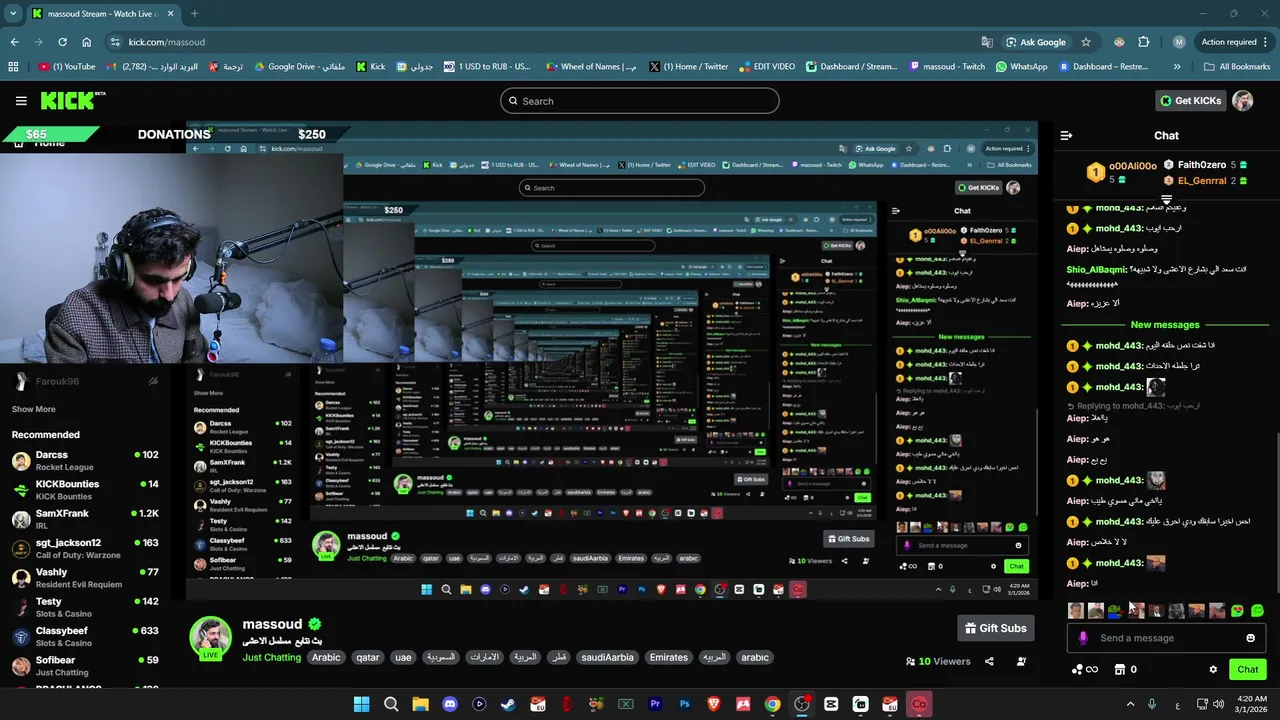Open CapCut from the taskbar

click(831, 704)
